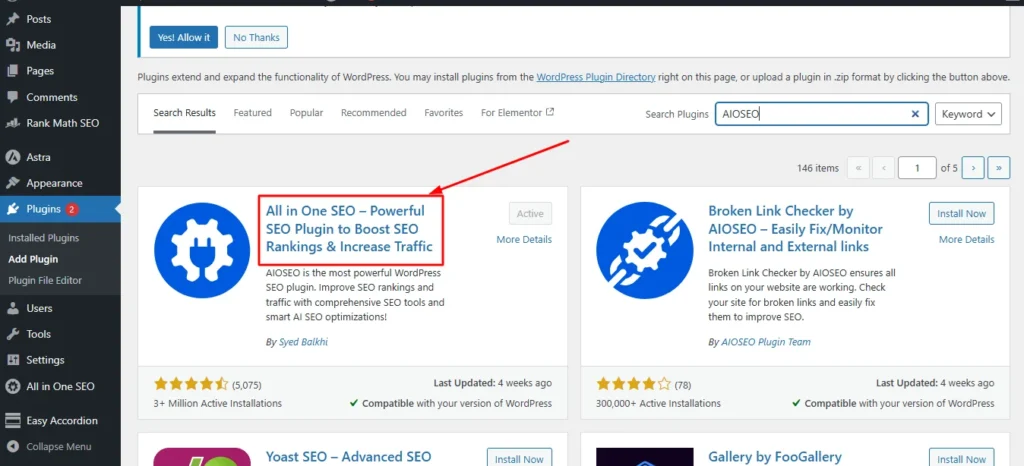Click the Users person icon
Image resolution: width=1024 pixels, height=466 pixels.
click(x=12, y=308)
